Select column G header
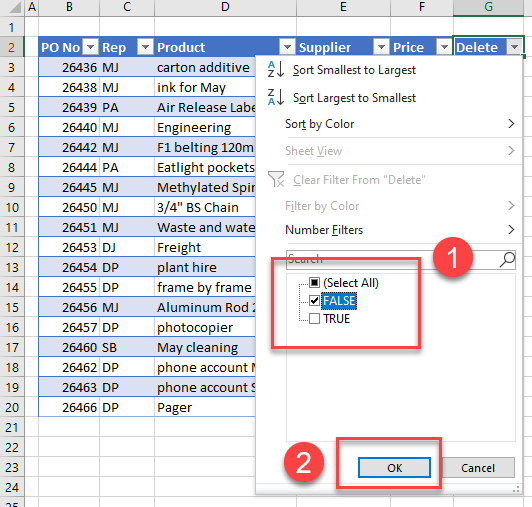 point(489,7)
